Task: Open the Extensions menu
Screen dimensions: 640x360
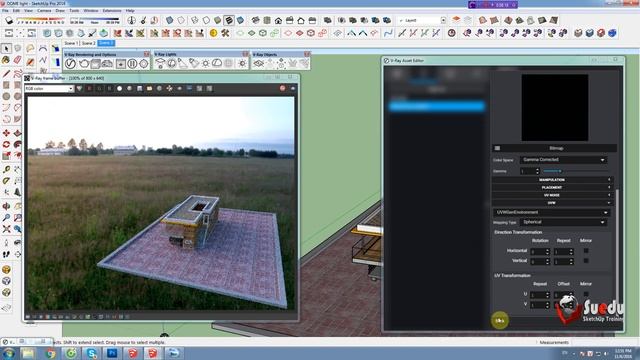Action: tap(111, 11)
